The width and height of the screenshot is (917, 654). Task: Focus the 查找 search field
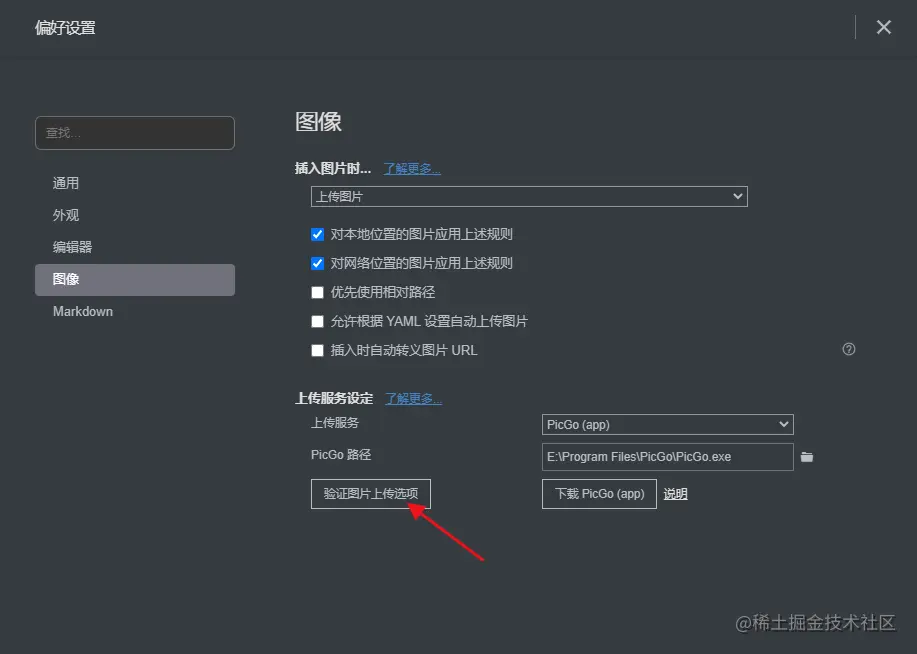click(x=135, y=133)
